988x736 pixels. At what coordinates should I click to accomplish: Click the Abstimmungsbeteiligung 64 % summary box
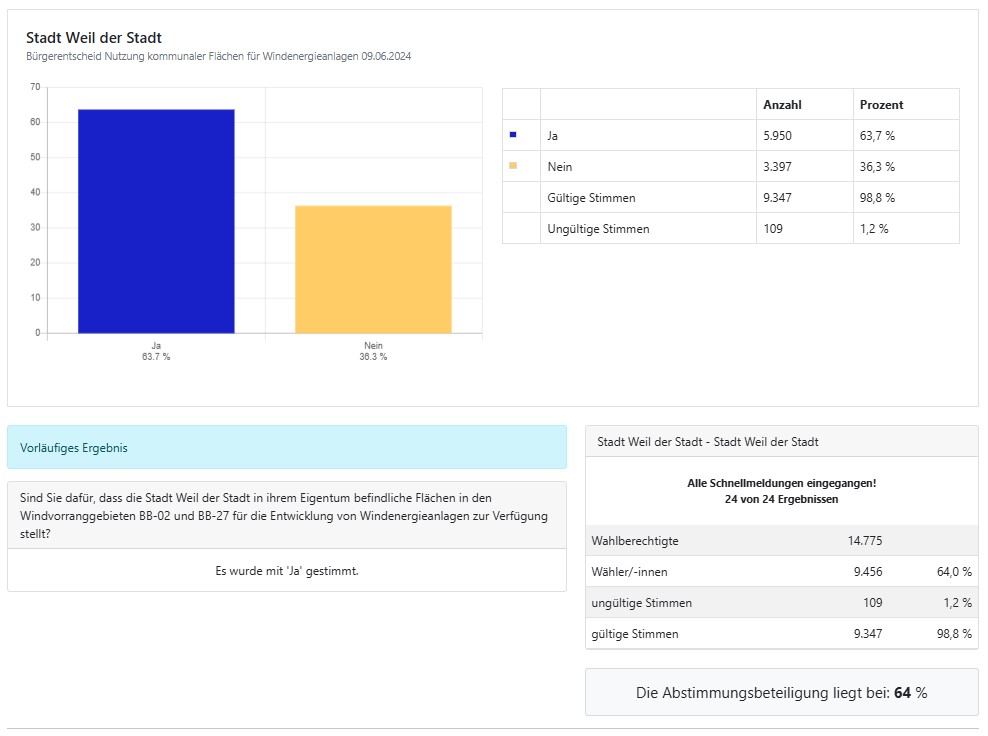tap(781, 693)
